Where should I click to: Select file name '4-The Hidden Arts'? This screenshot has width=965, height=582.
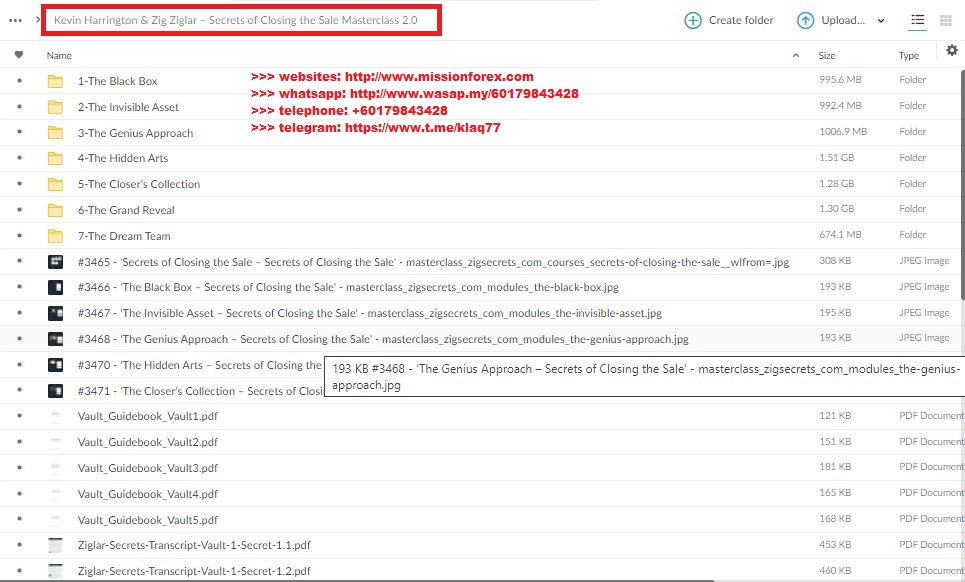coord(123,158)
